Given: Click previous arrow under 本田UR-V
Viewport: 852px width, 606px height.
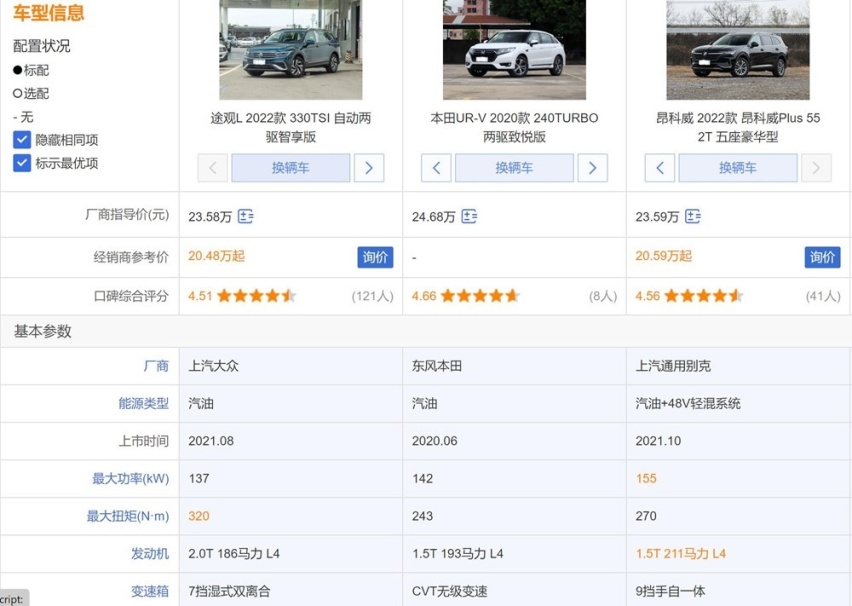Looking at the screenshot, I should pos(436,168).
